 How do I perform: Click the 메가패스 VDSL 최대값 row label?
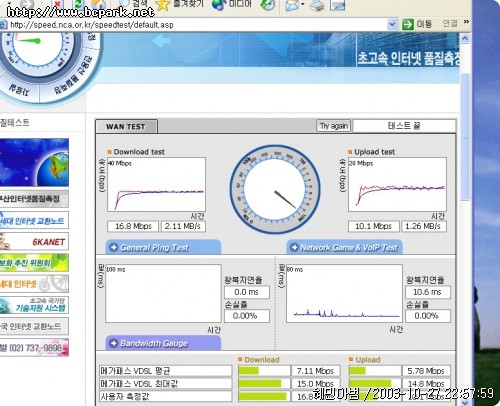tap(165, 383)
